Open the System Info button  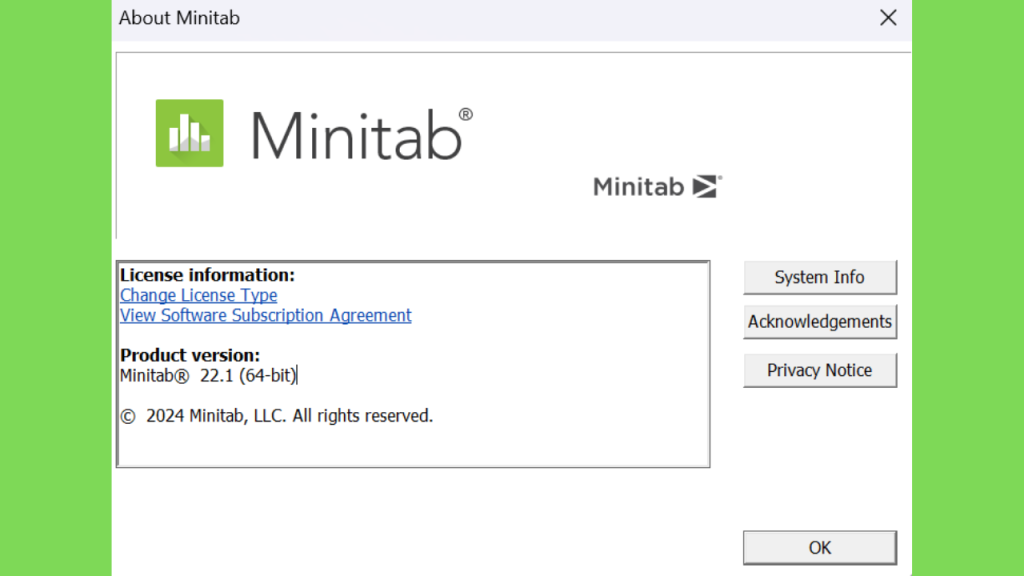tap(820, 277)
